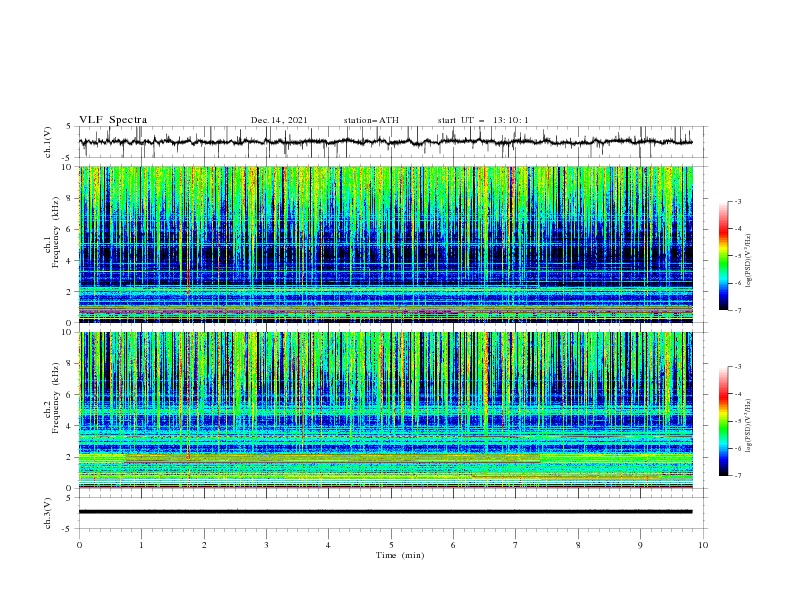The image size is (792, 612).
Task: Click the -7 tick on upper colorbar
Action: coord(737,310)
